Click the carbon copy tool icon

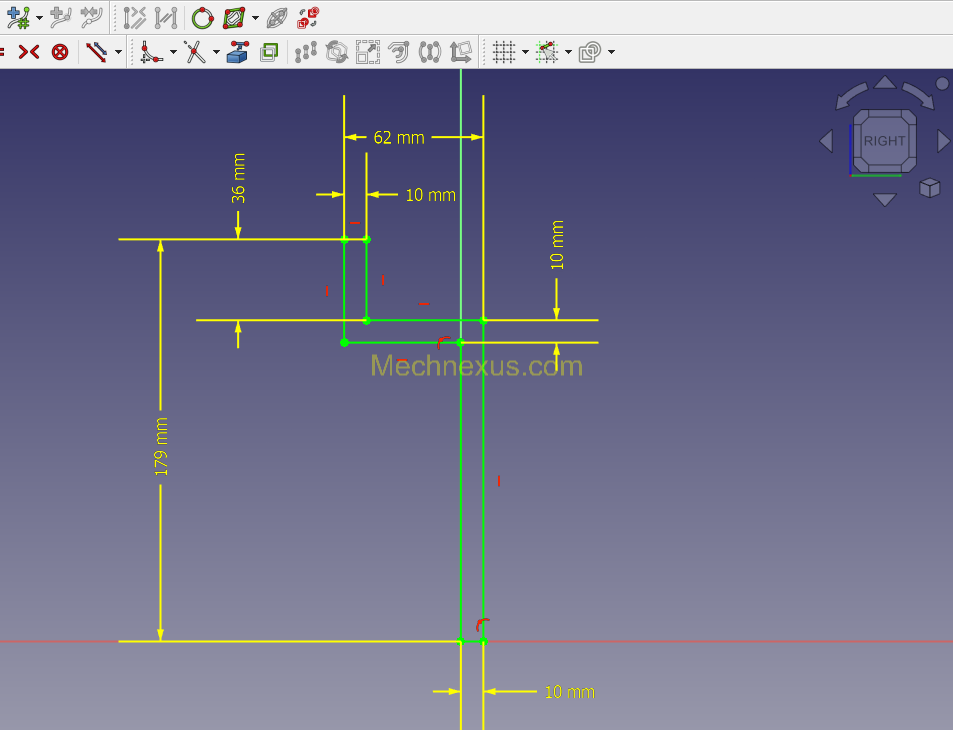268,51
